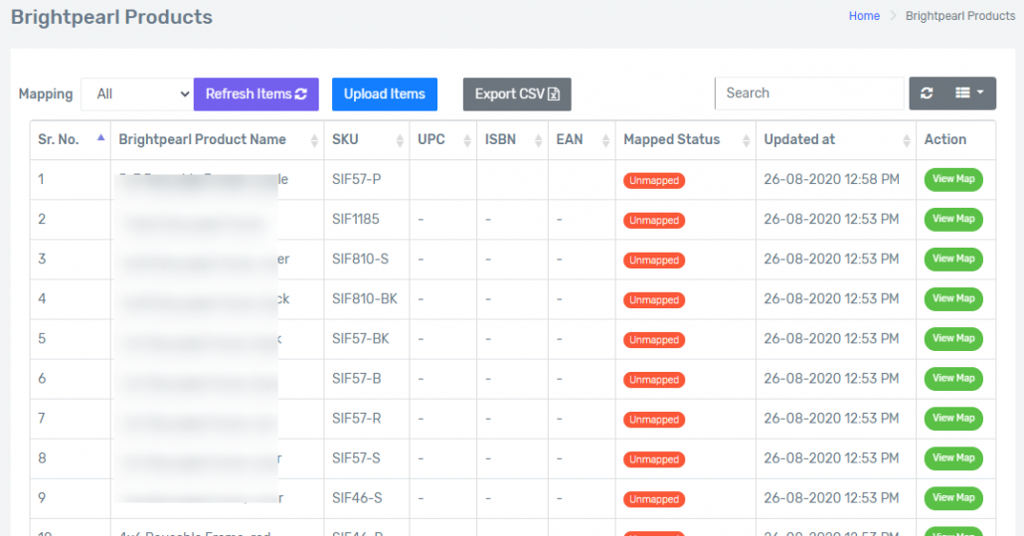Image resolution: width=1024 pixels, height=536 pixels.
Task: View Map for SIF57-BK row
Action: (953, 339)
